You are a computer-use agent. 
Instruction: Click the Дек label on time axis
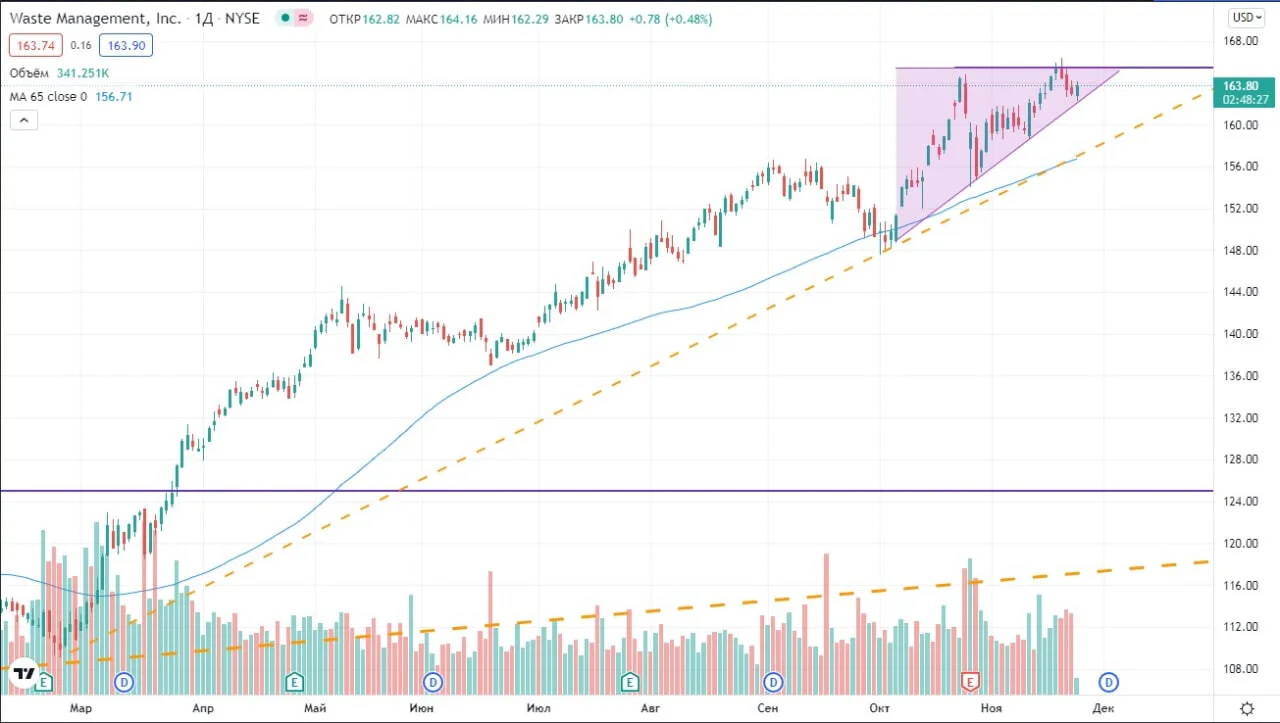[x=1103, y=709]
